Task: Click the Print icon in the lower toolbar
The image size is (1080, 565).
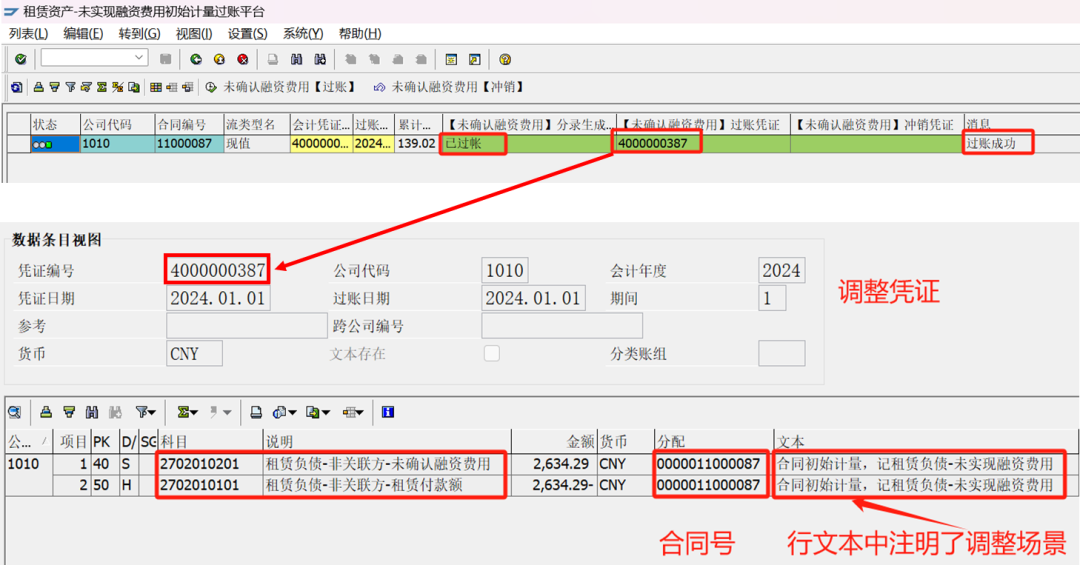Action: (256, 412)
